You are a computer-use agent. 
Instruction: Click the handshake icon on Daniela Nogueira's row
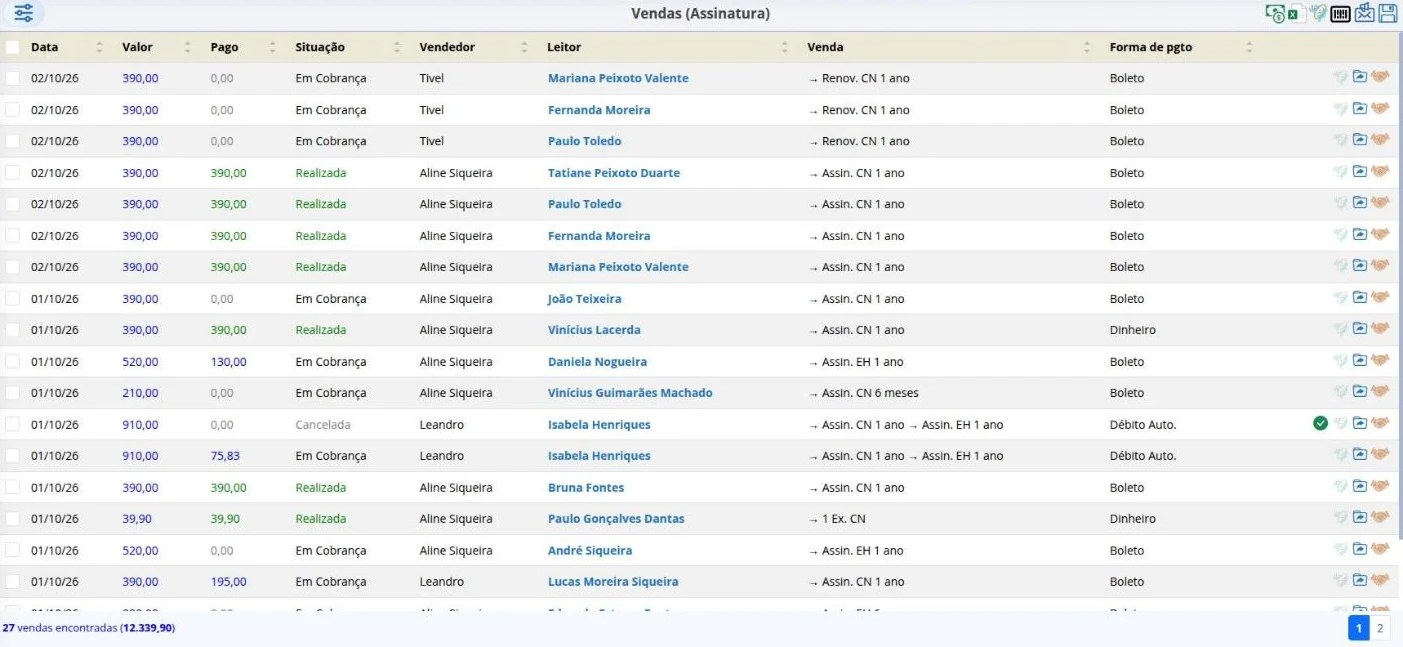coord(1380,361)
